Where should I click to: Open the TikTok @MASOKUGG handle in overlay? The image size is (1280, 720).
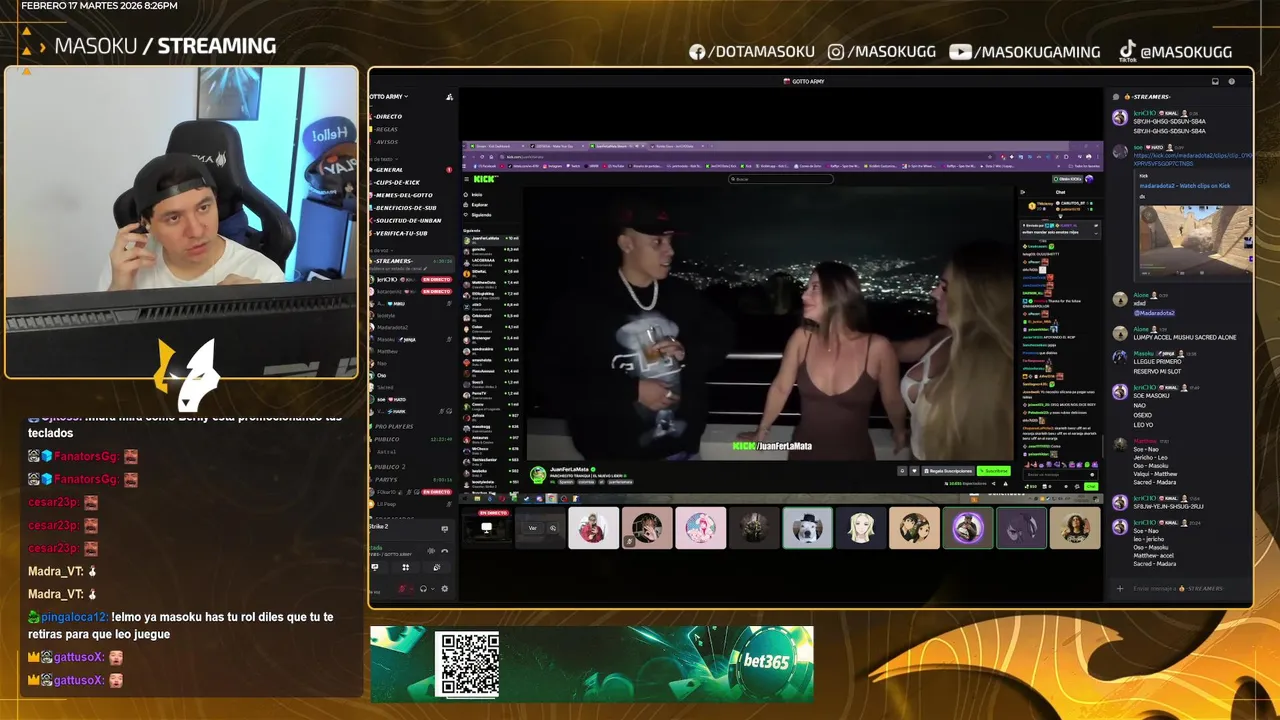click(x=1175, y=52)
